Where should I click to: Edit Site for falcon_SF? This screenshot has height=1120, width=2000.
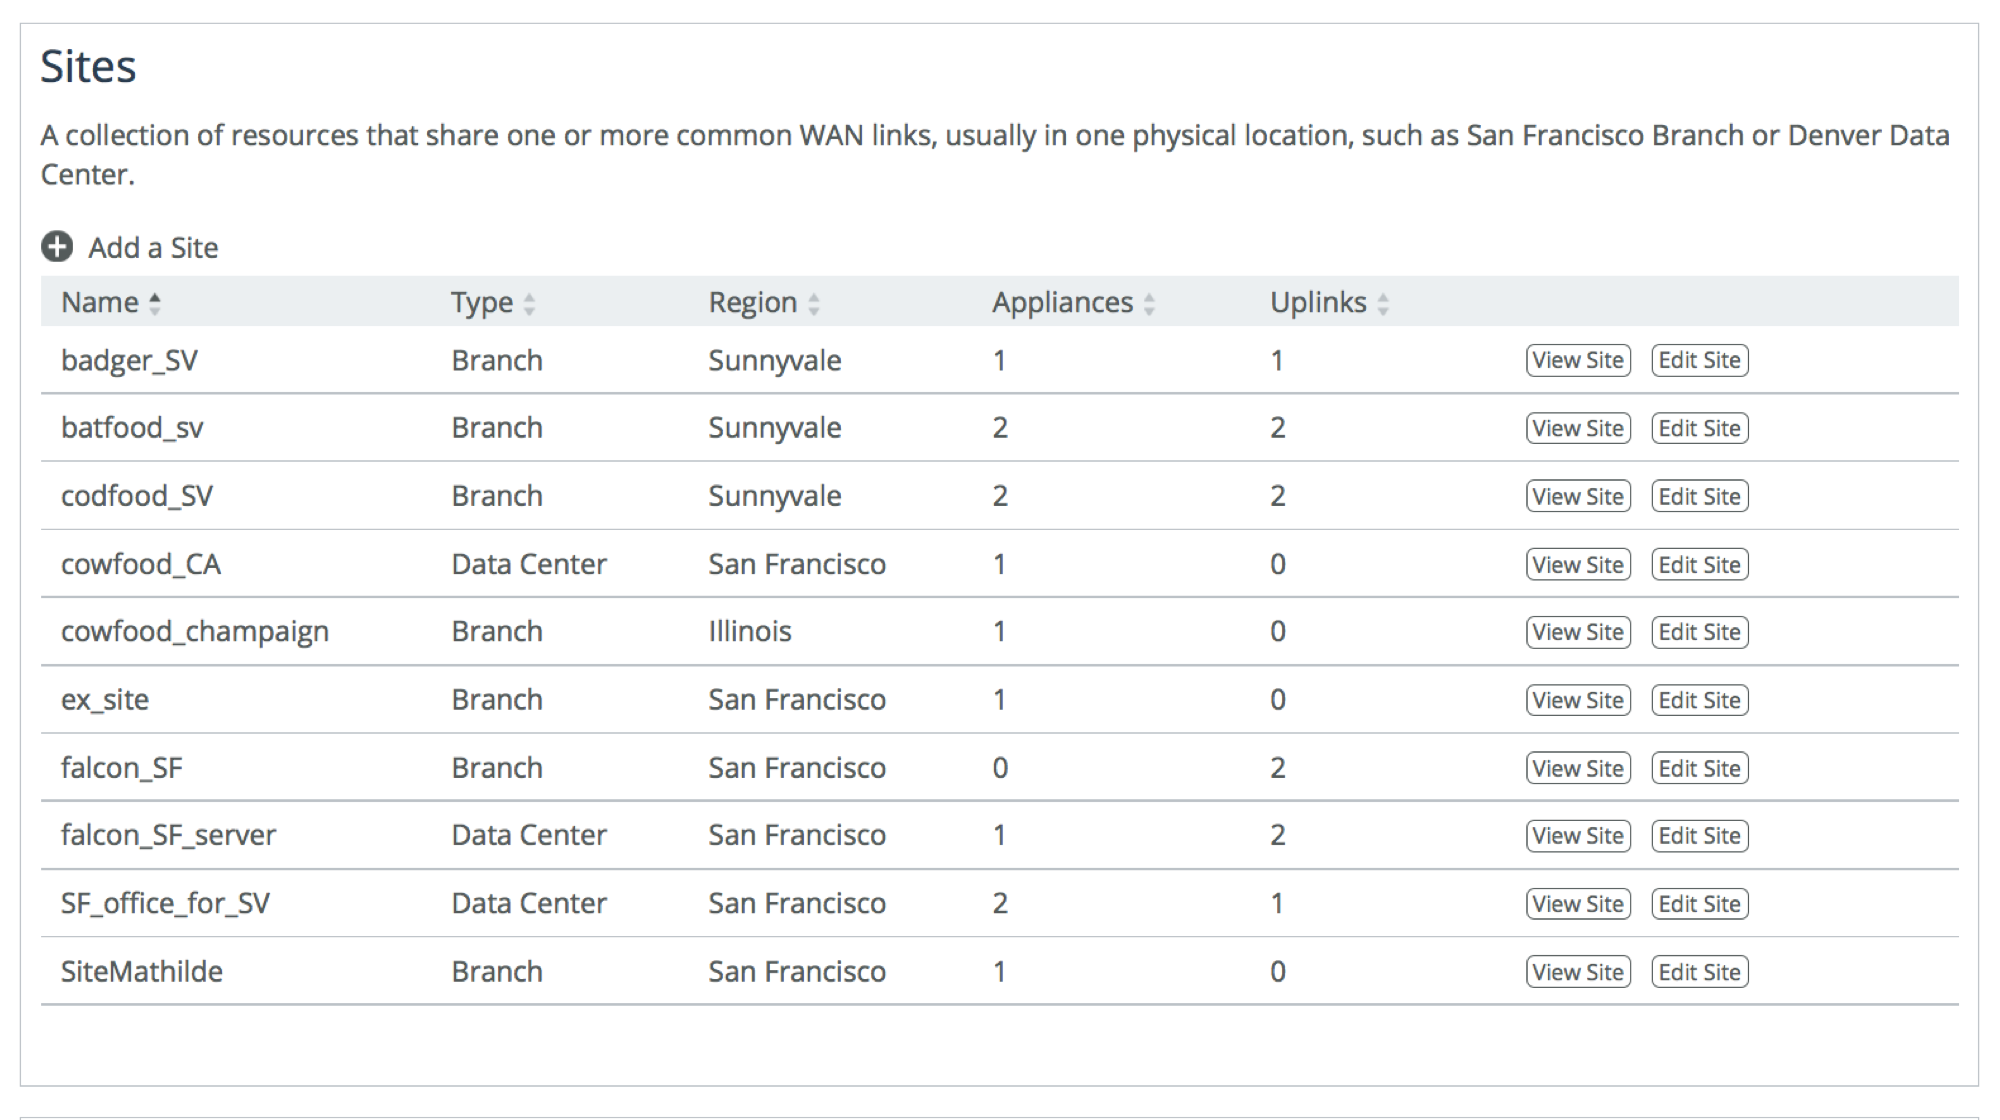click(x=1699, y=768)
